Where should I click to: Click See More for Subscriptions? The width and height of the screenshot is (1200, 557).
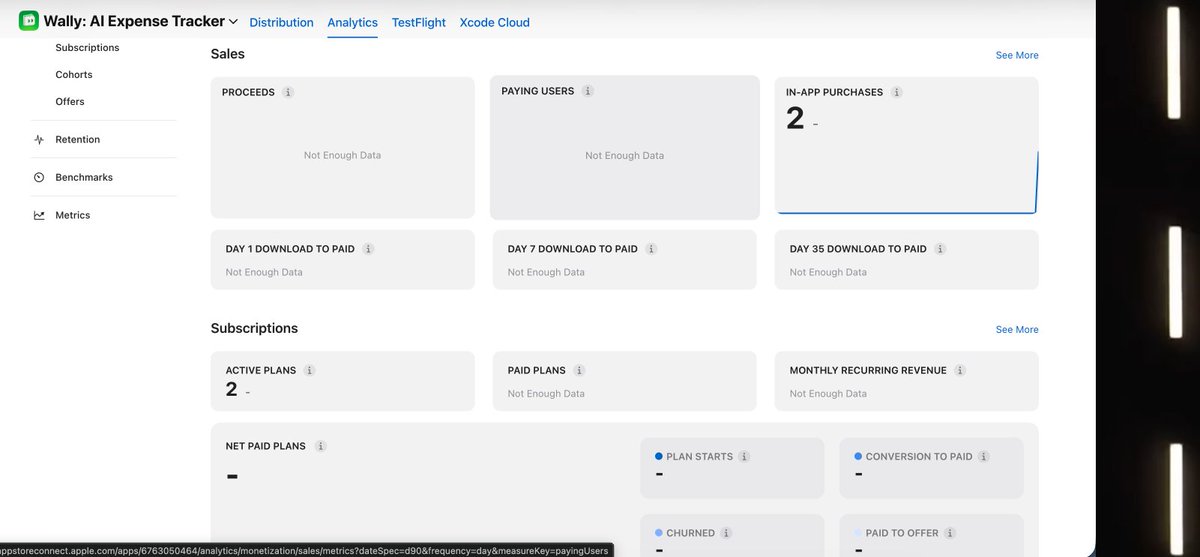[1017, 329]
